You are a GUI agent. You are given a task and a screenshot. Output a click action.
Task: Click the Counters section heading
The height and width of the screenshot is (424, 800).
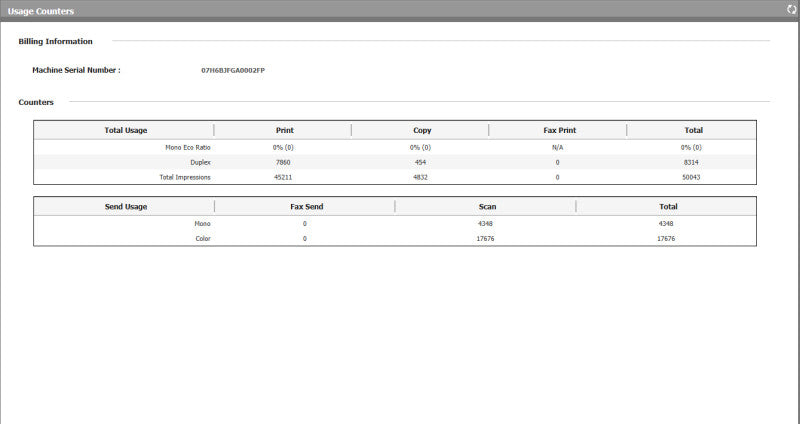[36, 102]
